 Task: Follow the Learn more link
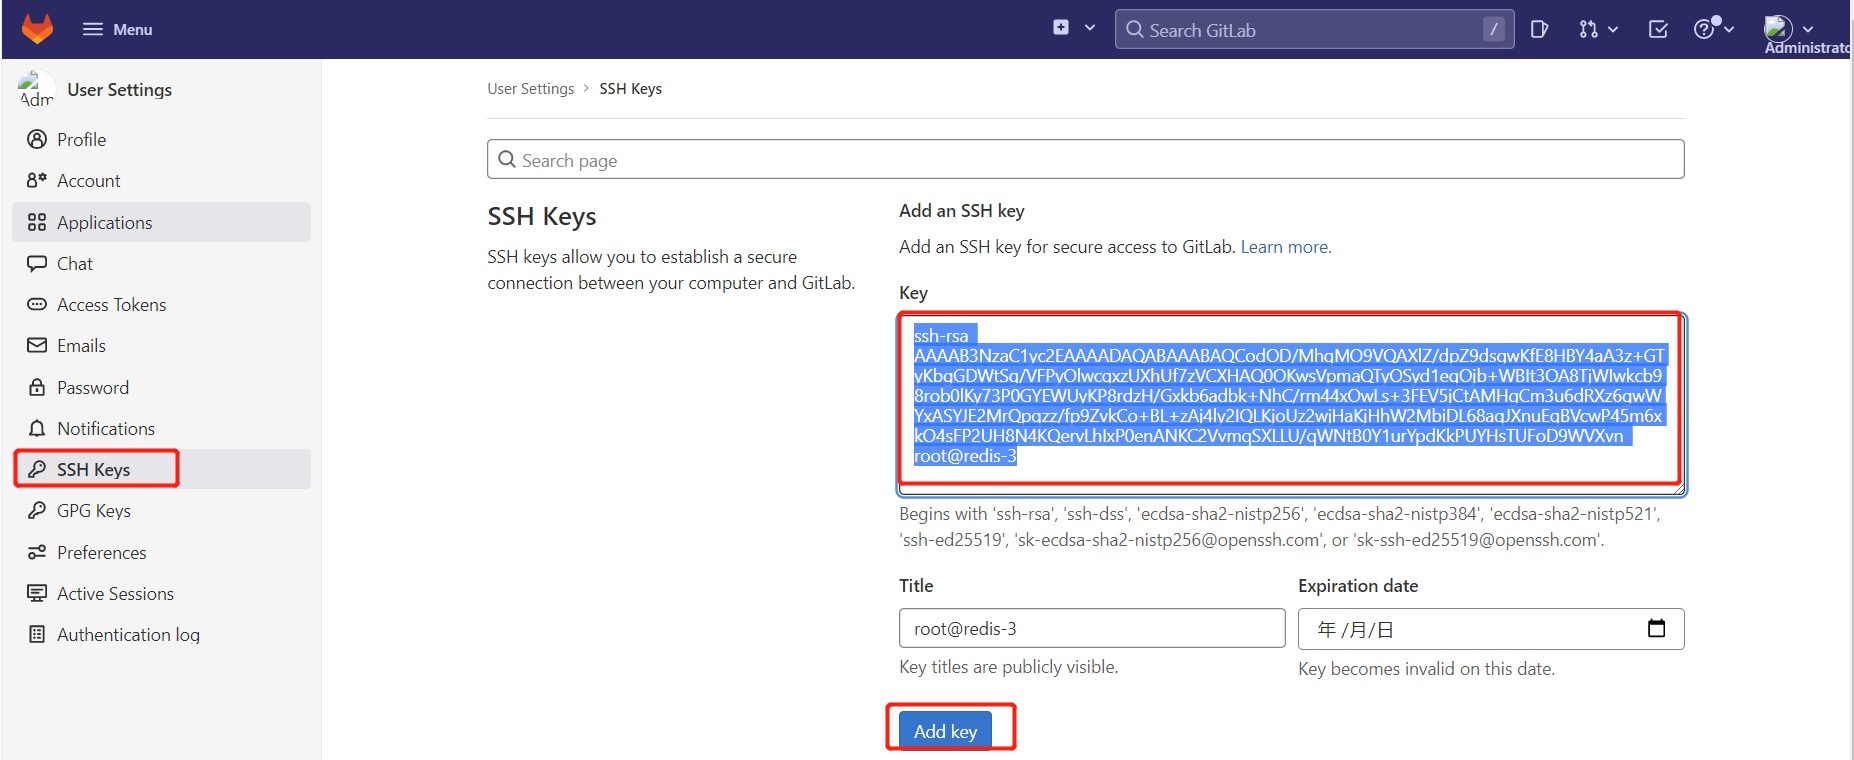(x=1286, y=246)
